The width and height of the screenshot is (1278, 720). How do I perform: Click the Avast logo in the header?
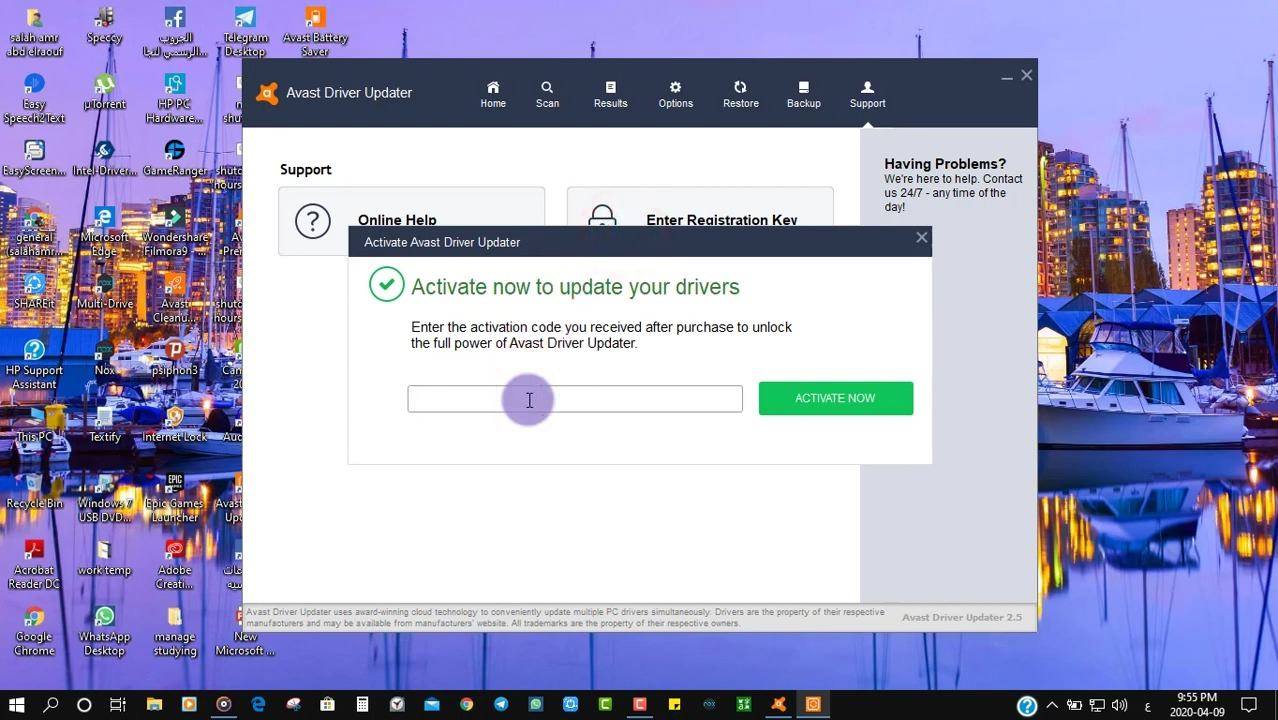click(267, 93)
